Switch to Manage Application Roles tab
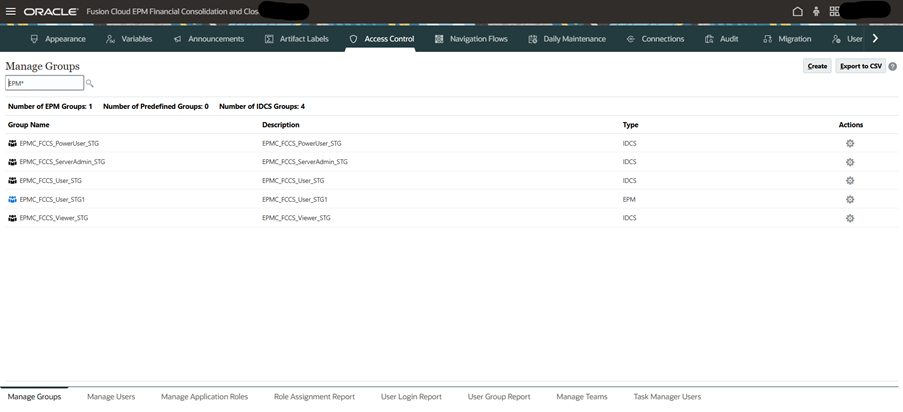Screen dimensions: 903x412 [204, 396]
